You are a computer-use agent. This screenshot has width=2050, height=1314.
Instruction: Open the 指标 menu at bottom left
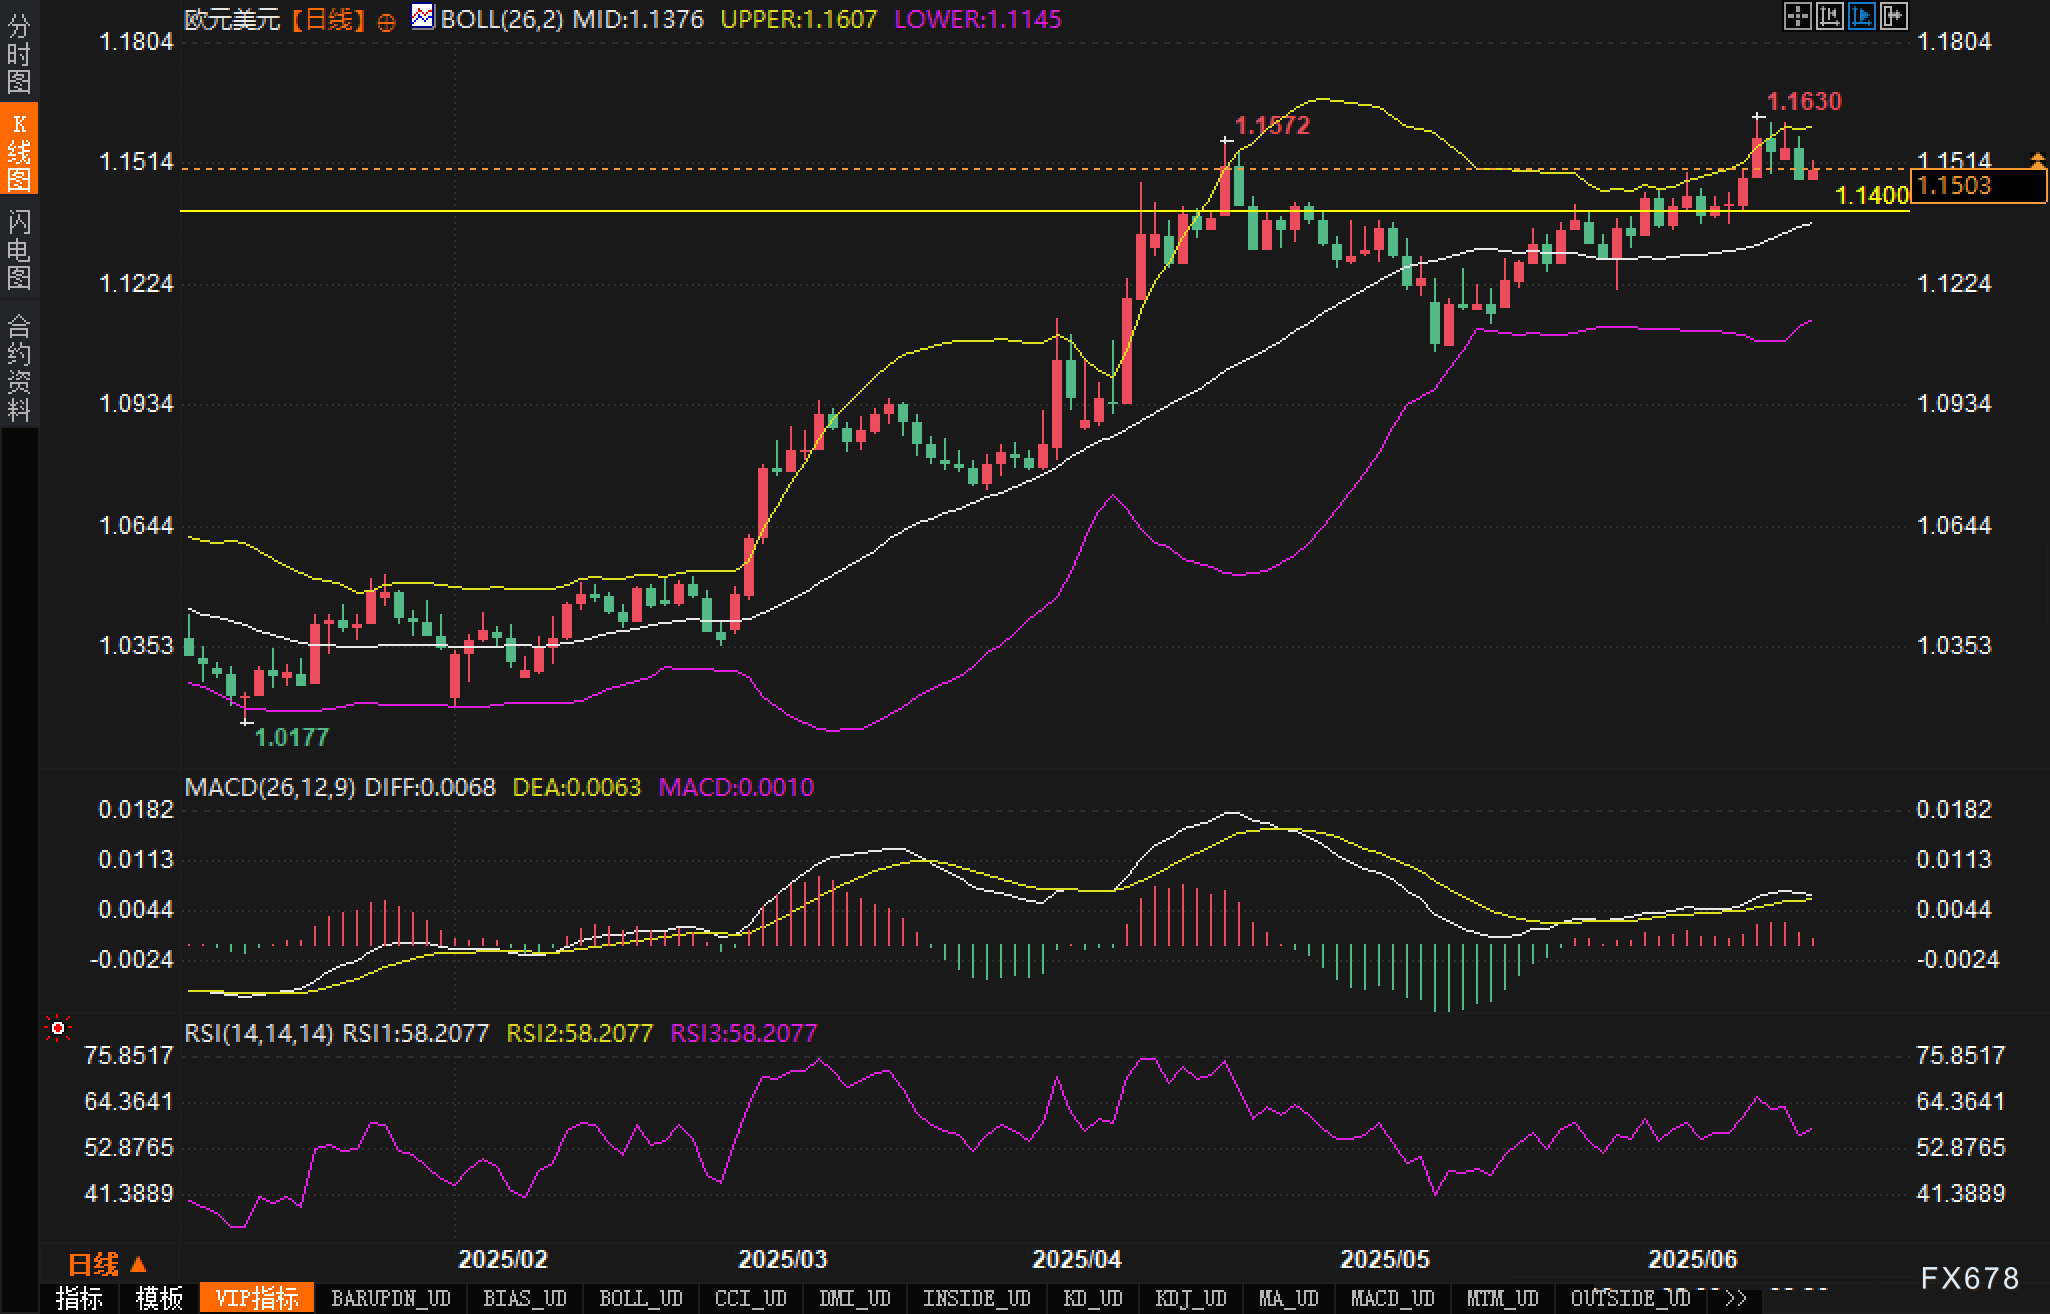[79, 1298]
